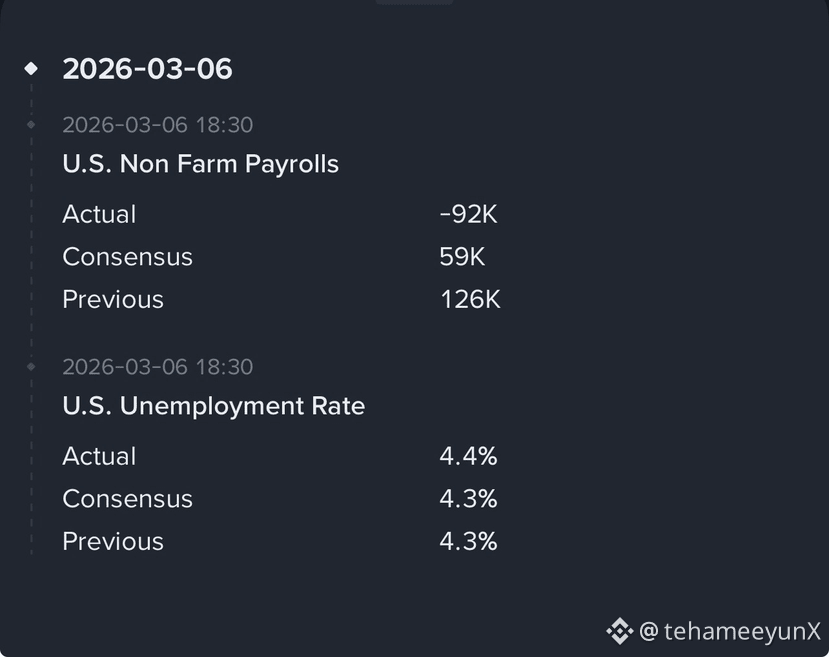Image resolution: width=829 pixels, height=657 pixels.
Task: Click the Actual label under Non Farm Payrolls
Action: [99, 215]
